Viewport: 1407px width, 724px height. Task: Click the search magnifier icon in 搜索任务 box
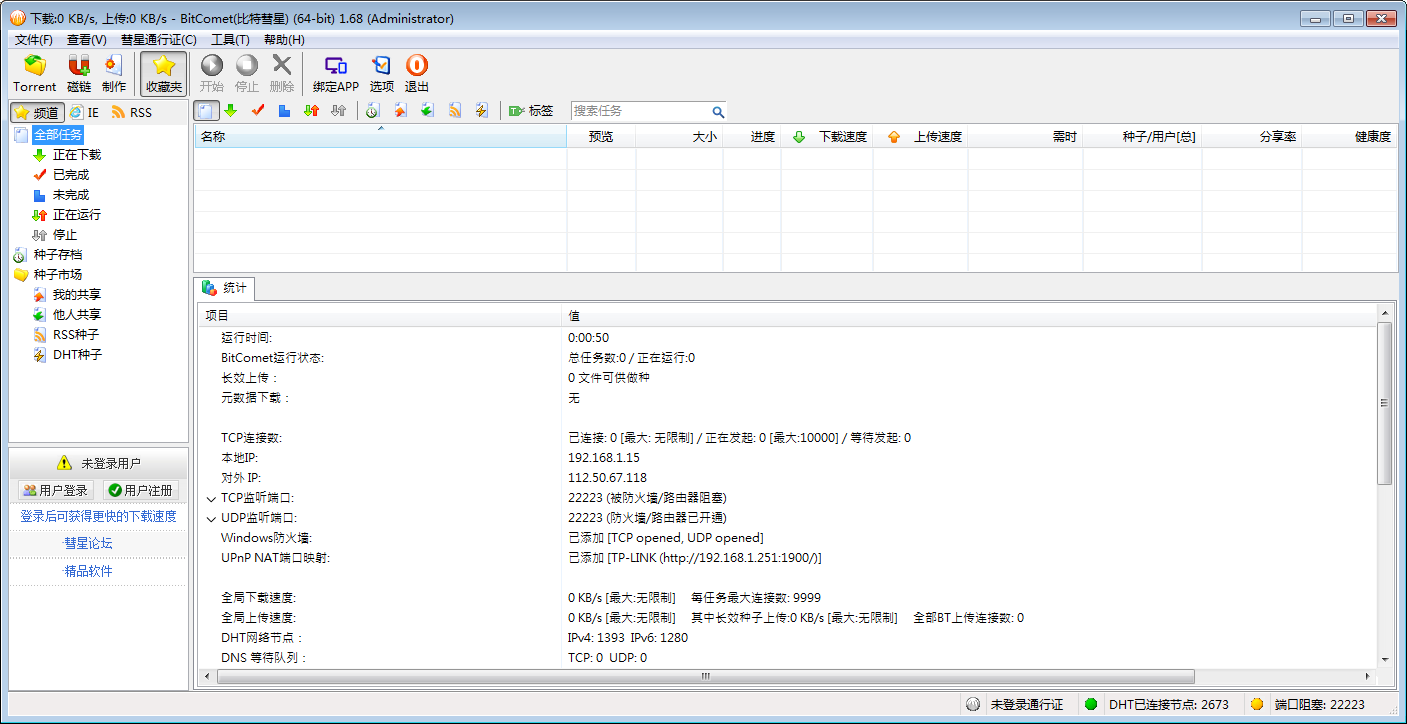tap(718, 112)
